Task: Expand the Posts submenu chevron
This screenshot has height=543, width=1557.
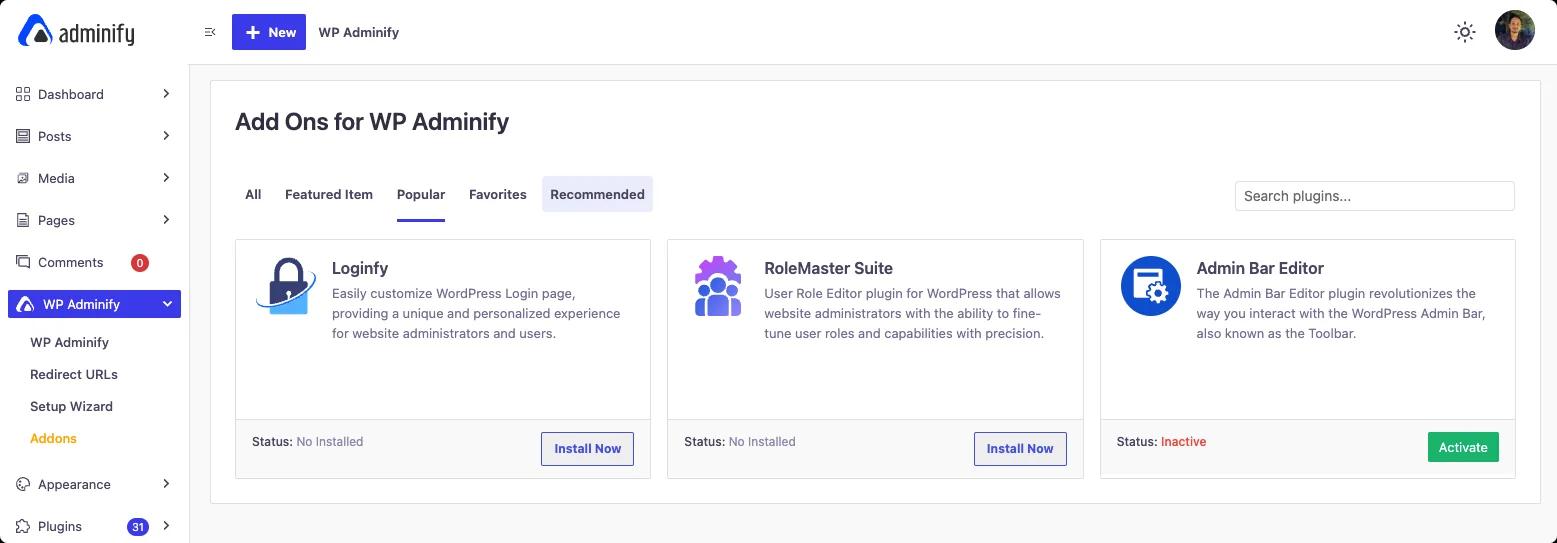Action: 166,136
